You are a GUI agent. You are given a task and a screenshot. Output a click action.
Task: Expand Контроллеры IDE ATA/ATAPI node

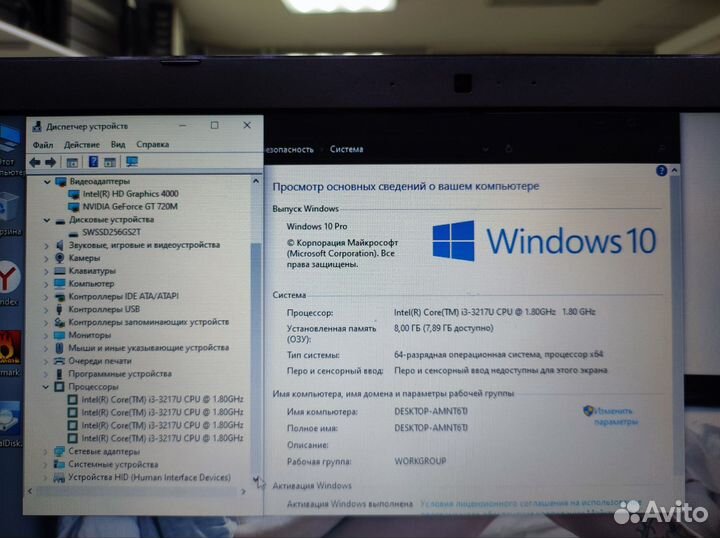coord(46,297)
